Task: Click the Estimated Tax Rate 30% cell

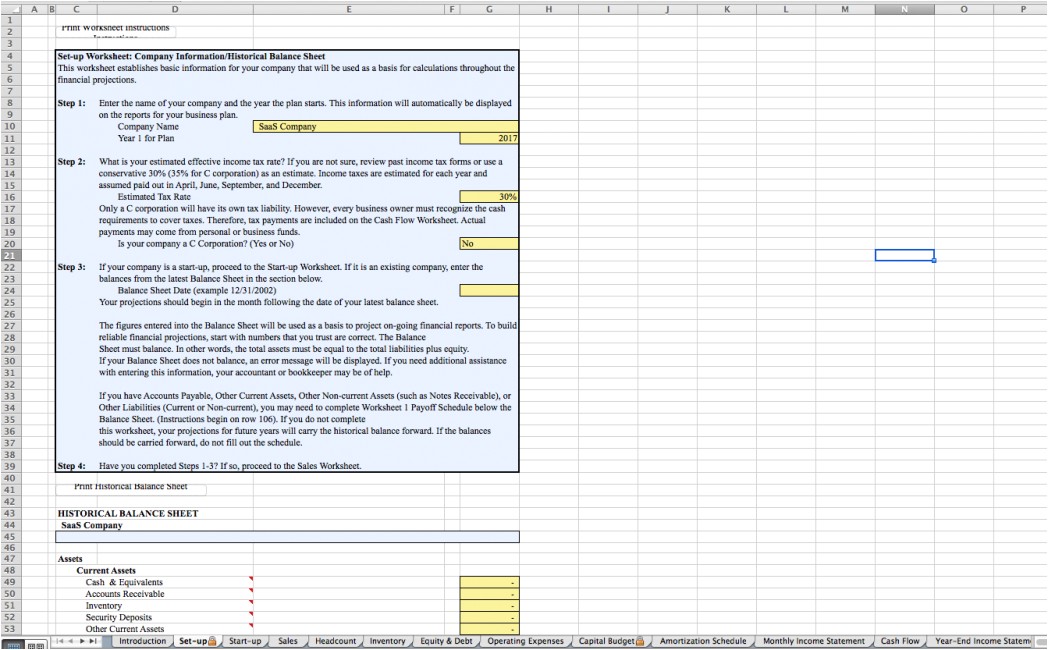Action: point(489,197)
